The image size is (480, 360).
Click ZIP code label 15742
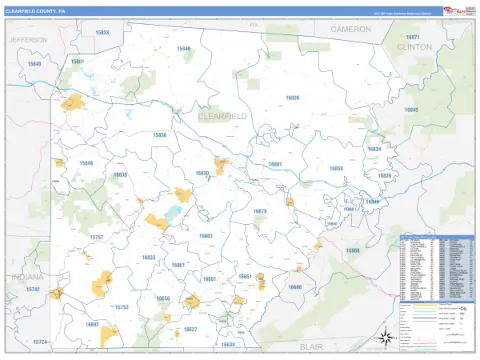(33, 289)
